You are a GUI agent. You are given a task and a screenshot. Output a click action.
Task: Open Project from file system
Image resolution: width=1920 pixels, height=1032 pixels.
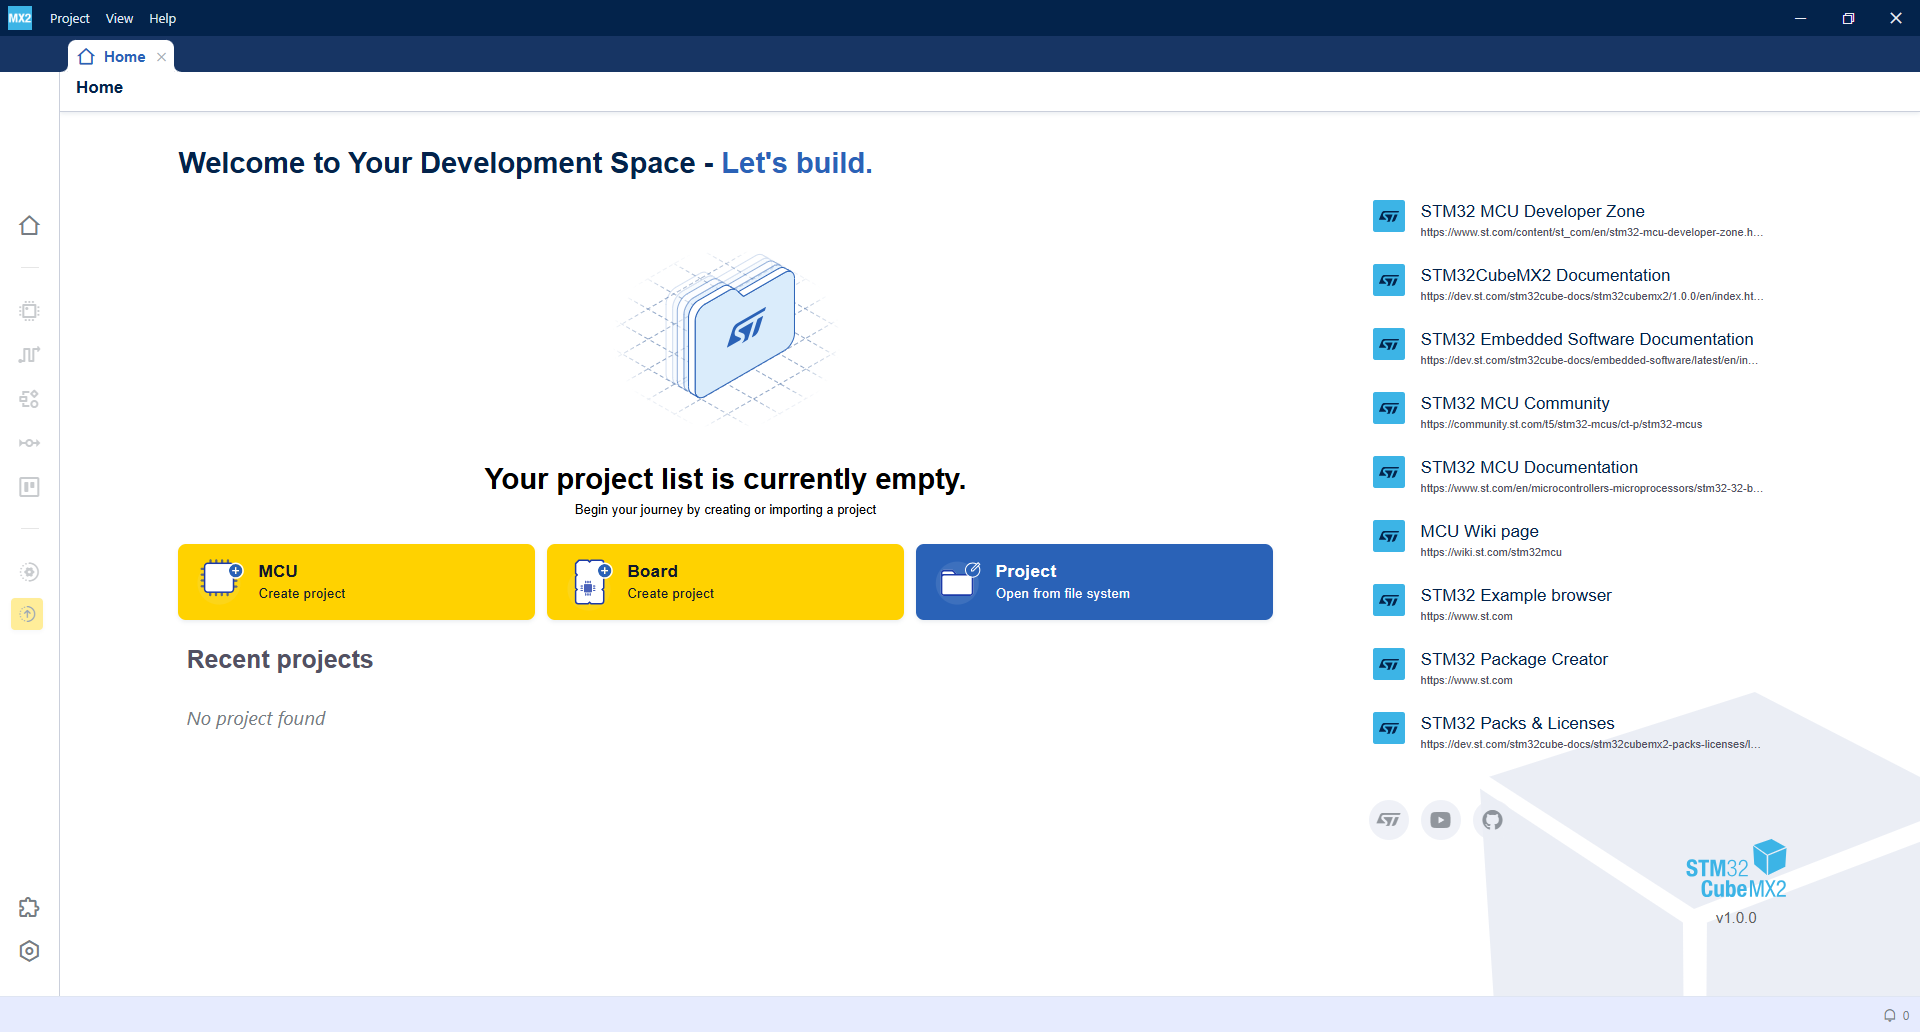coord(1094,582)
